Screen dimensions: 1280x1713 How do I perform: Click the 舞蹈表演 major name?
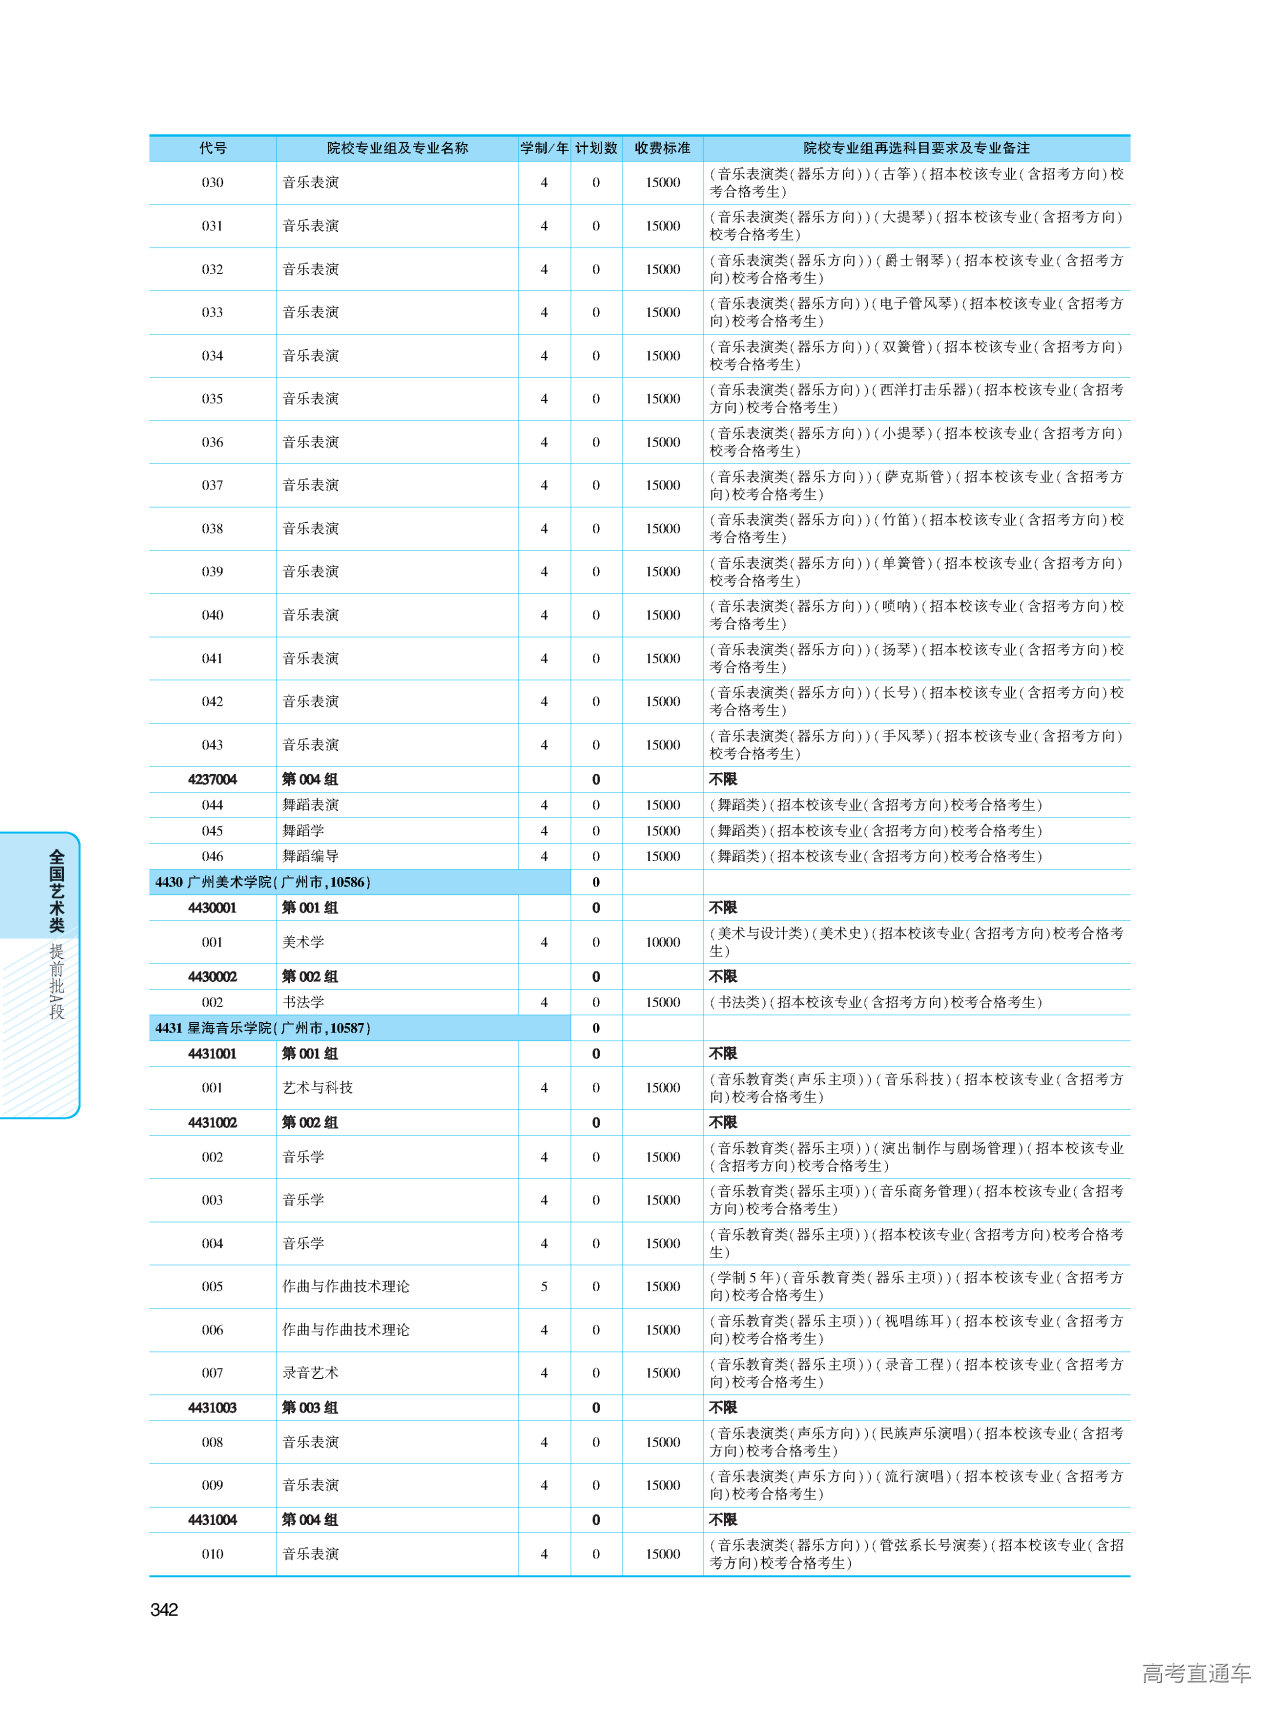(310, 805)
